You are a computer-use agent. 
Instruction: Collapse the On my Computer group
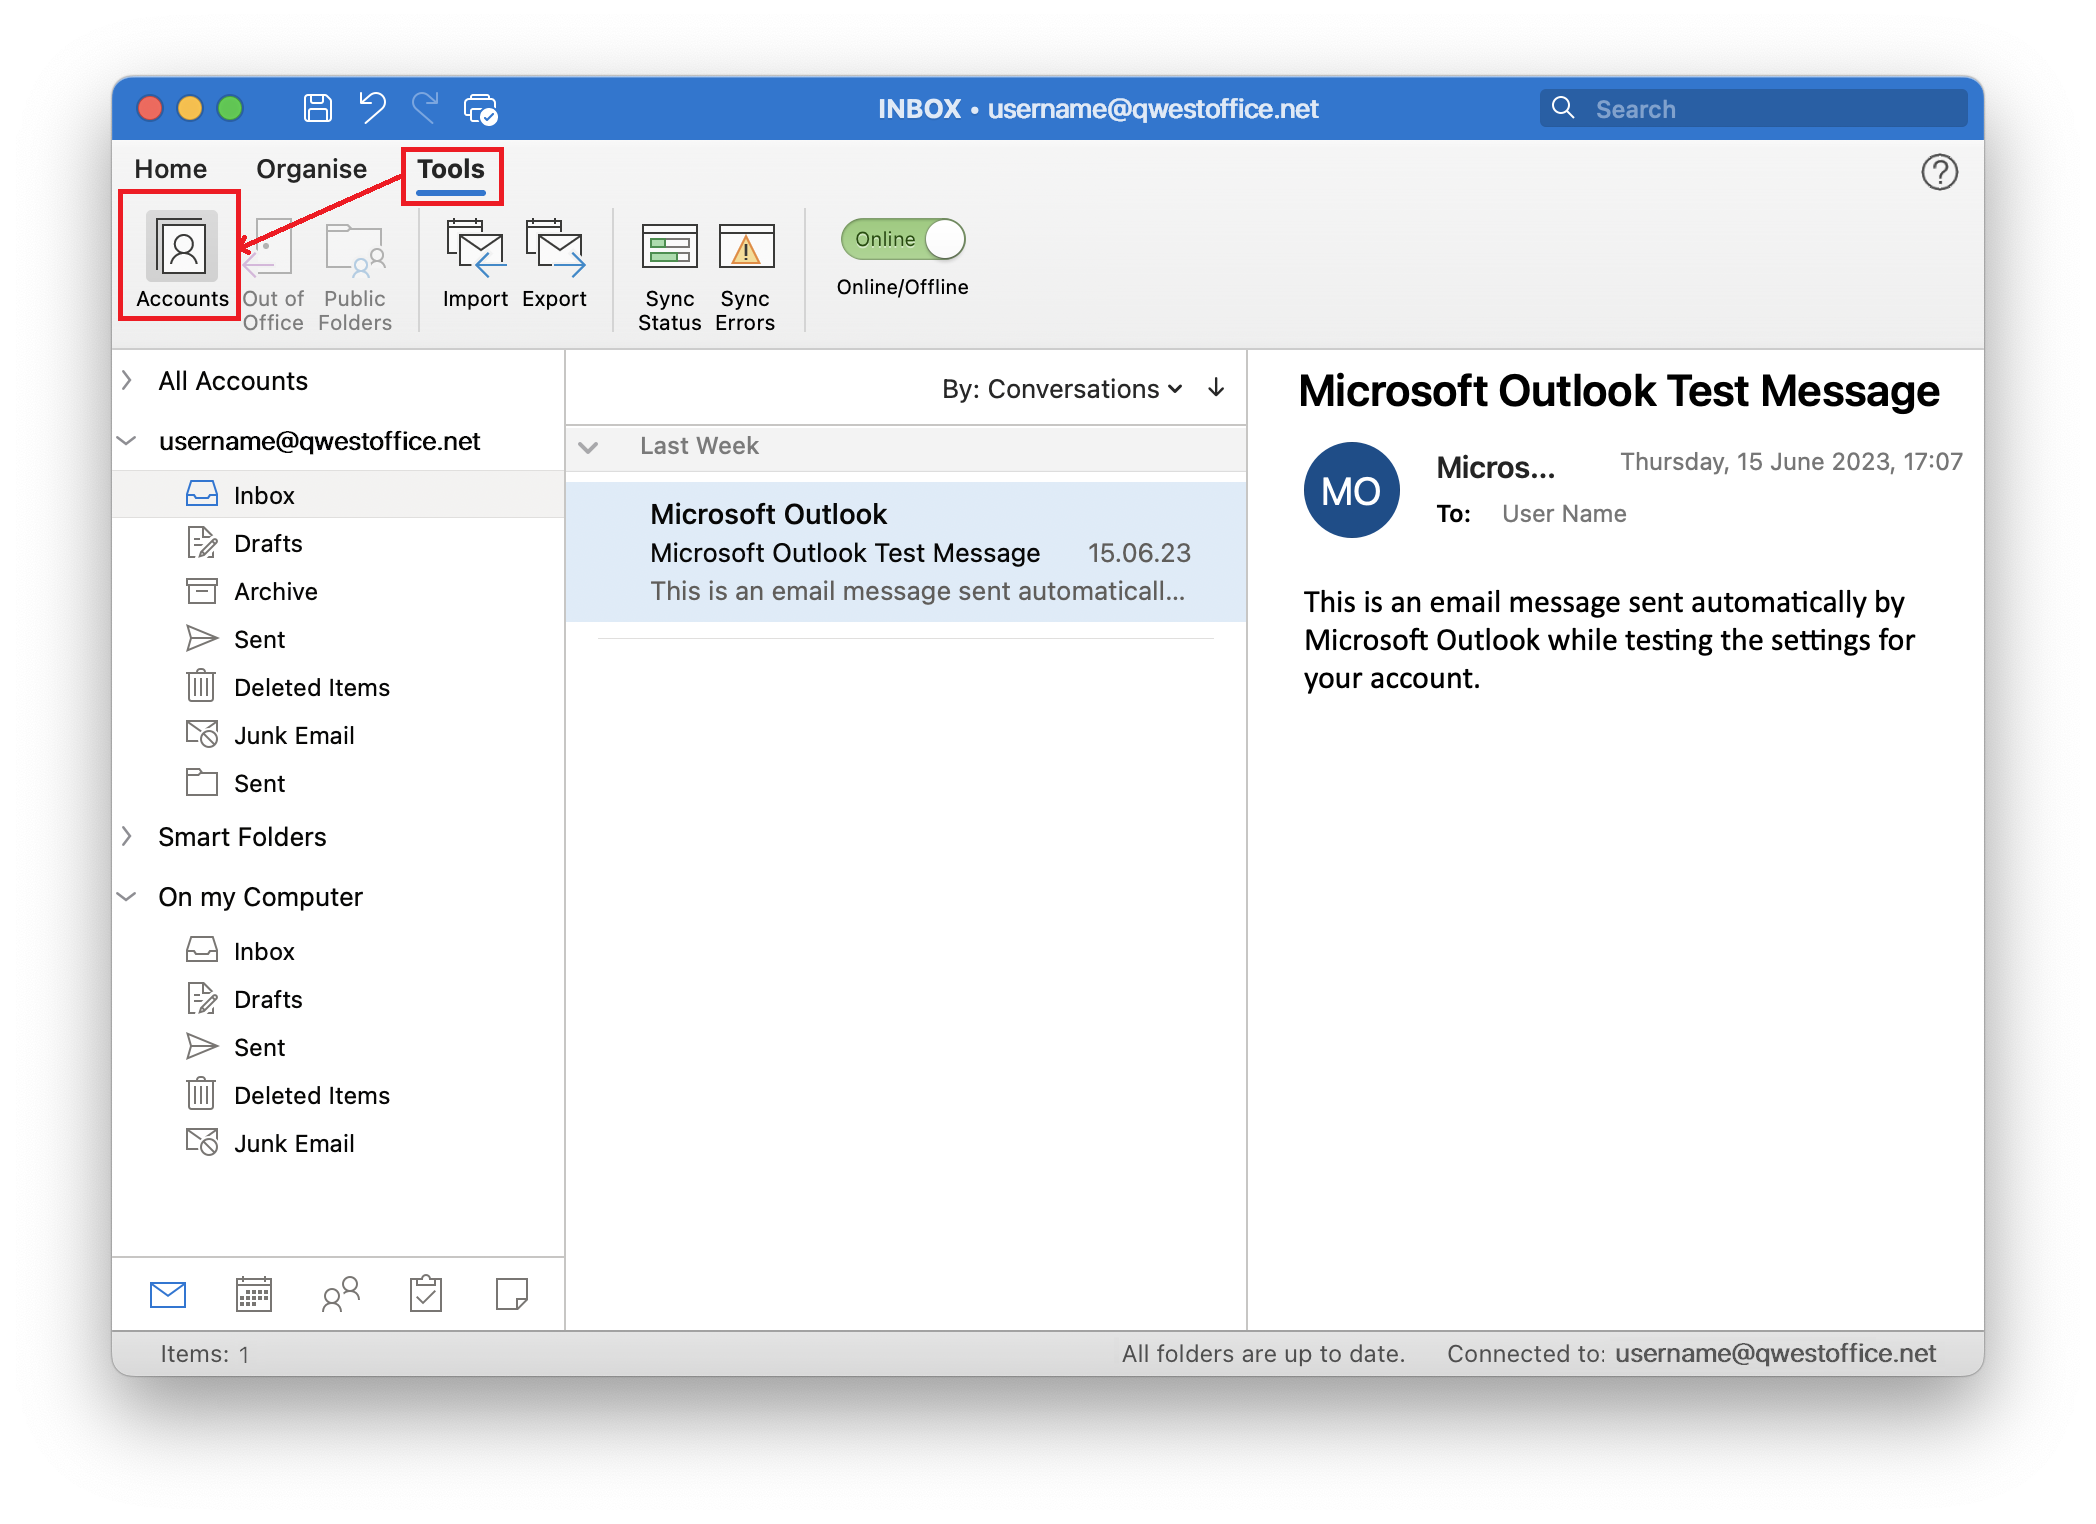coord(127,897)
